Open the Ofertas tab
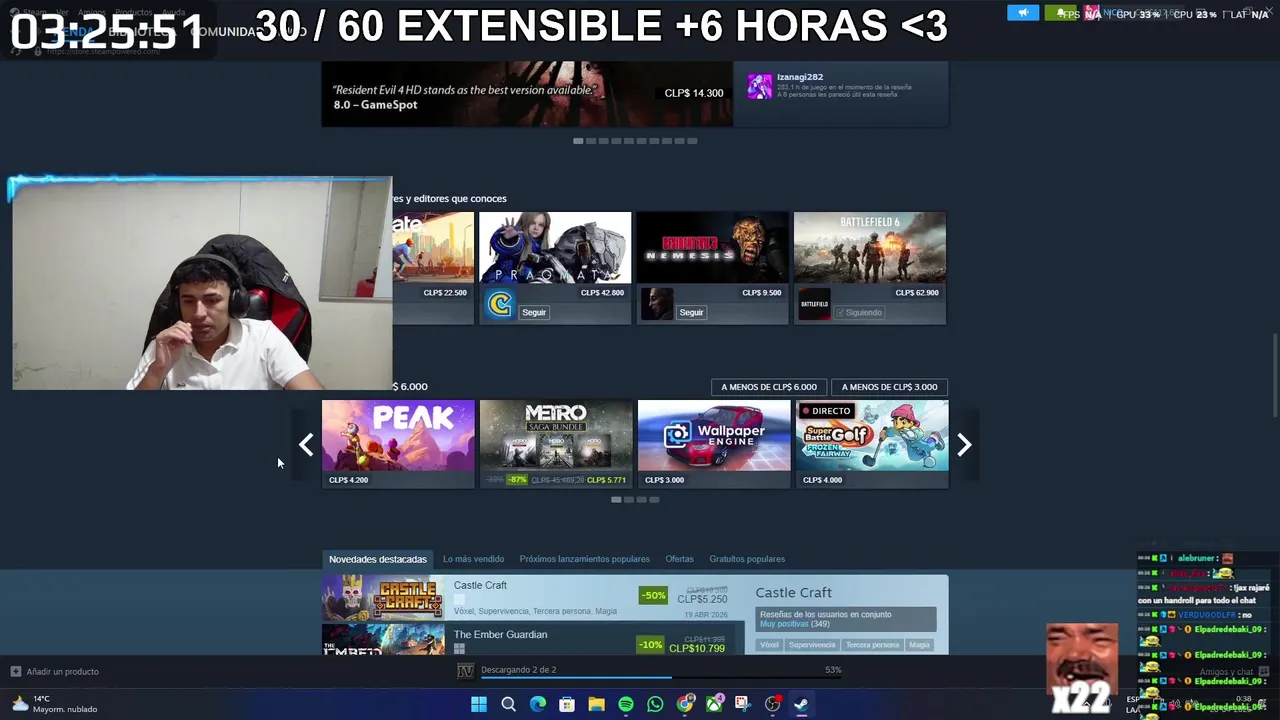Viewport: 1280px width, 720px height. tap(679, 559)
